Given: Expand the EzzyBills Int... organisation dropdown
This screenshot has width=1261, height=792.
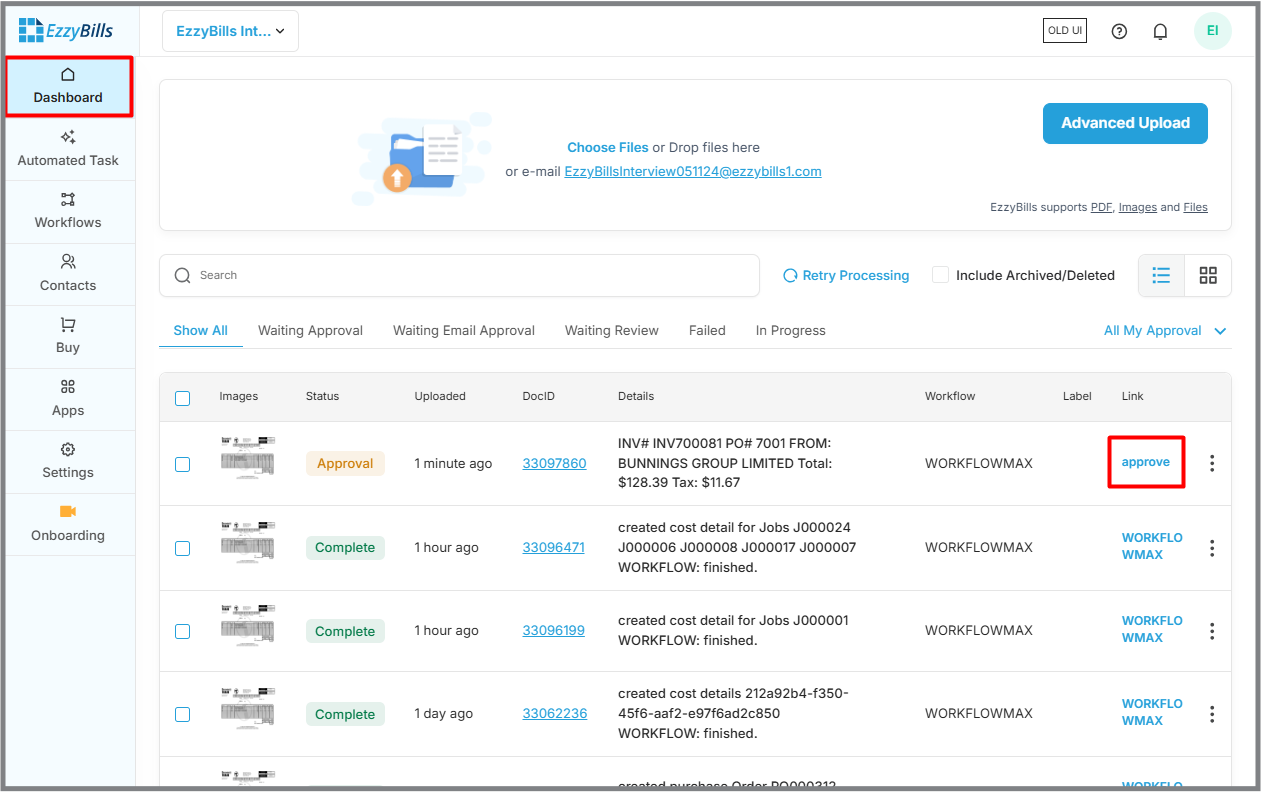Looking at the screenshot, I should coord(230,31).
